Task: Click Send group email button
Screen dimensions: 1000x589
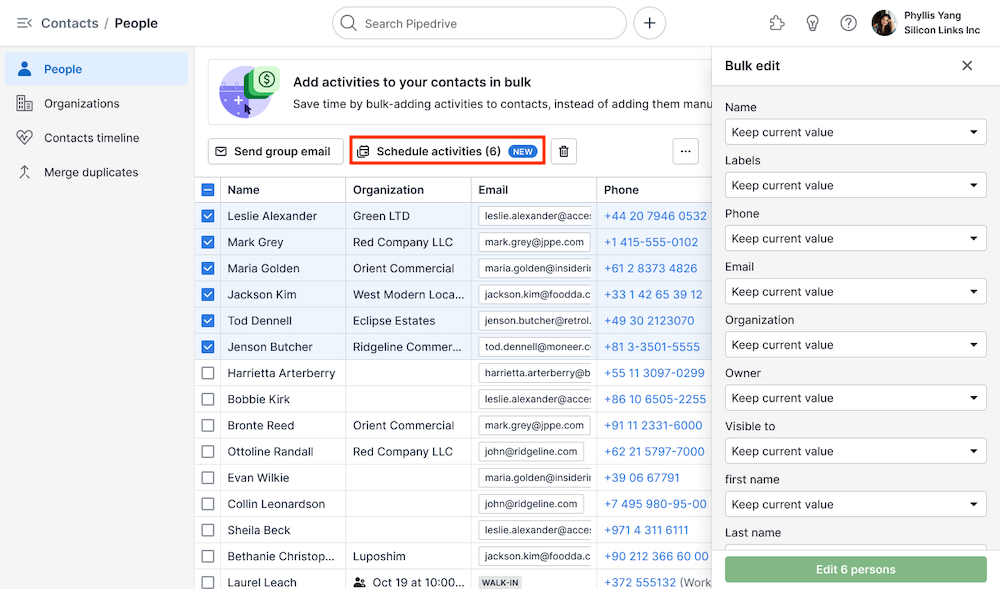Action: coord(275,151)
